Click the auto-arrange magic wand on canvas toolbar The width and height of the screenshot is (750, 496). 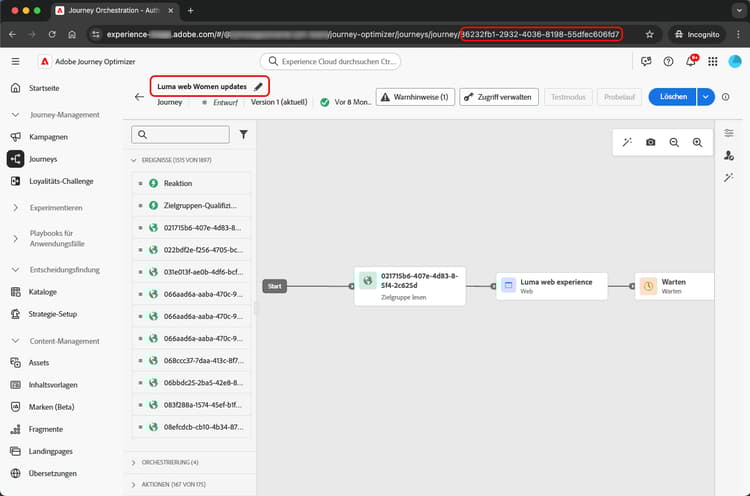point(627,142)
